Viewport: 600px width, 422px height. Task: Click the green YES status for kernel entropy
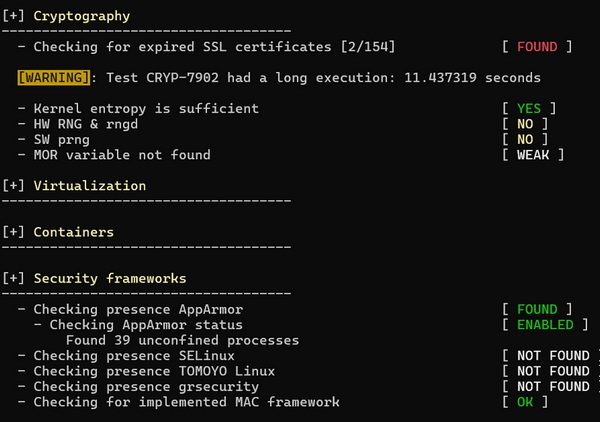[529, 108]
